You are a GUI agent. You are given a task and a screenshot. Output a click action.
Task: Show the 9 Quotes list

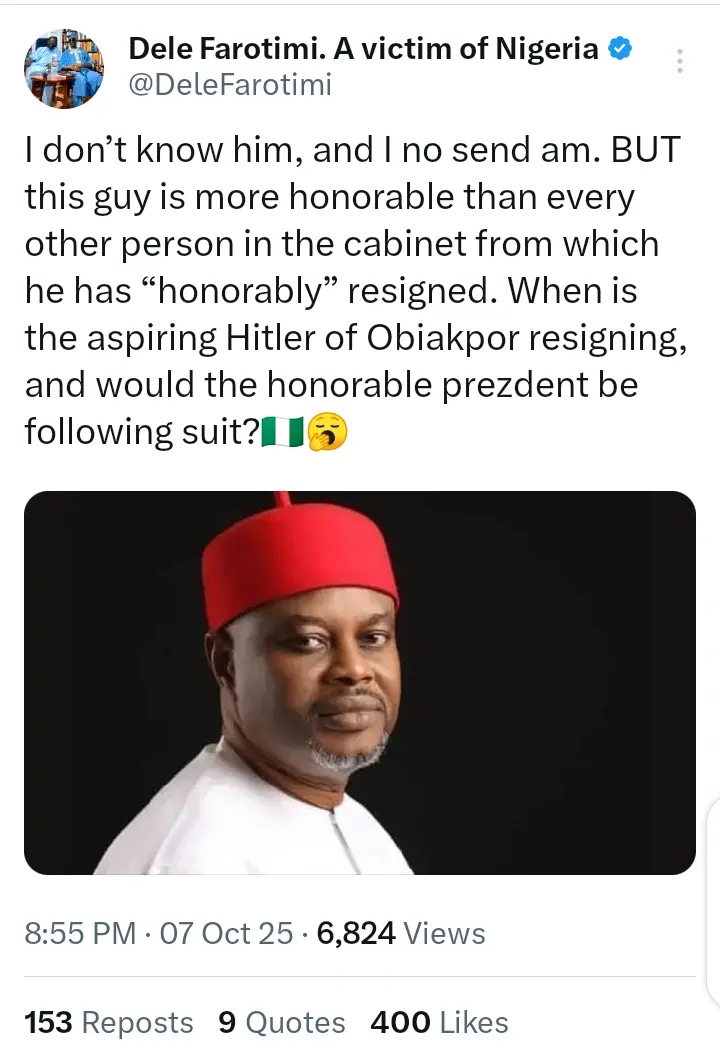coord(281,1023)
